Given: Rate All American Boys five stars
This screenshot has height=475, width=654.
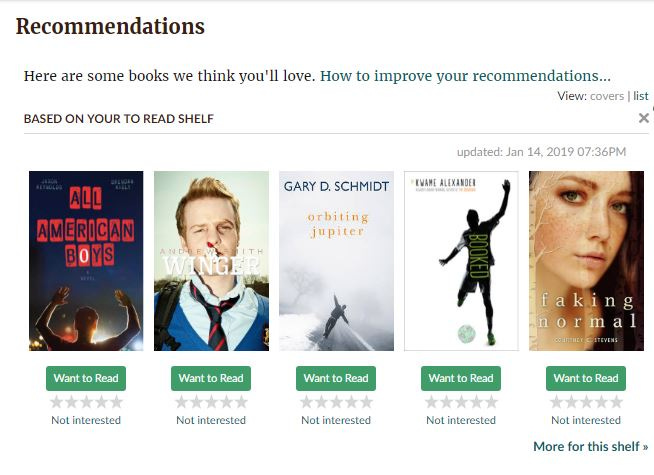Looking at the screenshot, I should (116, 402).
